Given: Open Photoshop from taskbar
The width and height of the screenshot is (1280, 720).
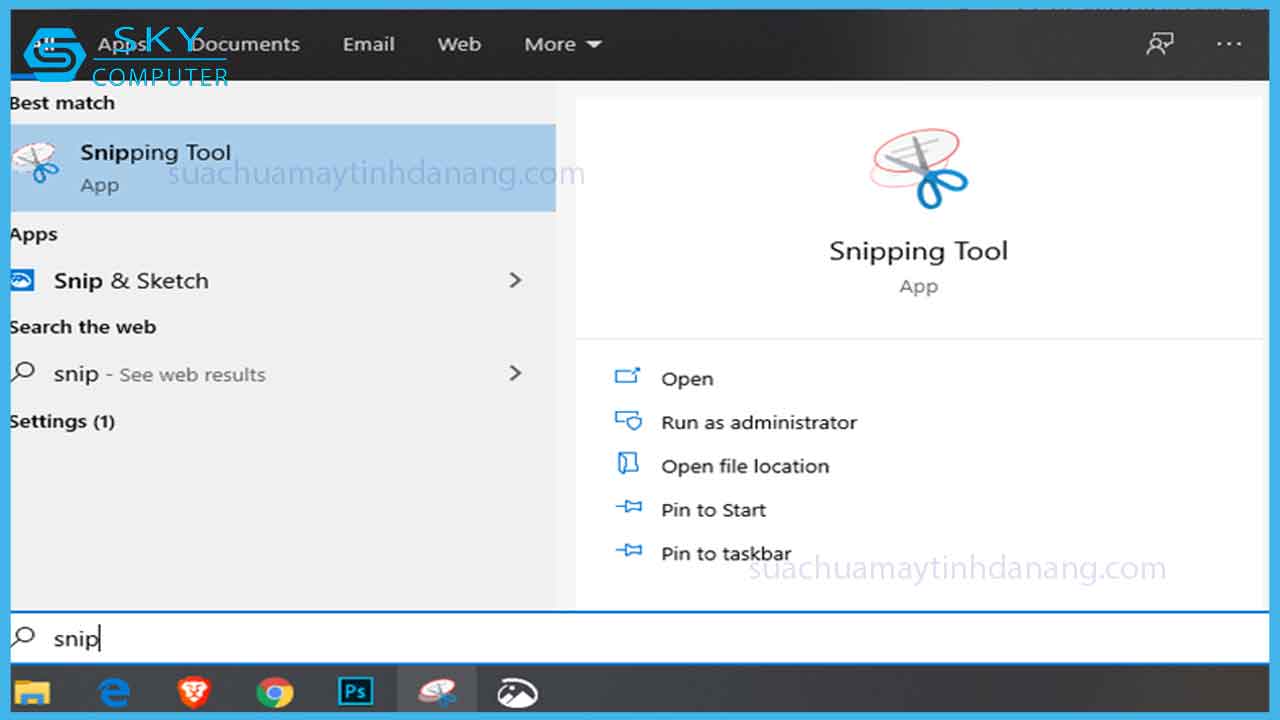Looking at the screenshot, I should [356, 692].
